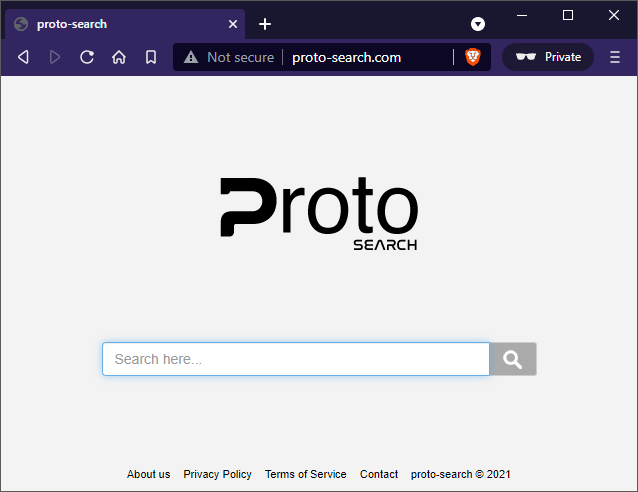638x492 pixels.
Task: Open a new tab with plus button
Action: 265,24
